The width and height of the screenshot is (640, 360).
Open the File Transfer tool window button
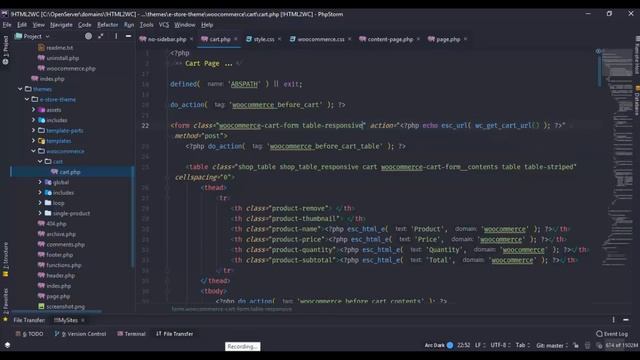point(175,333)
